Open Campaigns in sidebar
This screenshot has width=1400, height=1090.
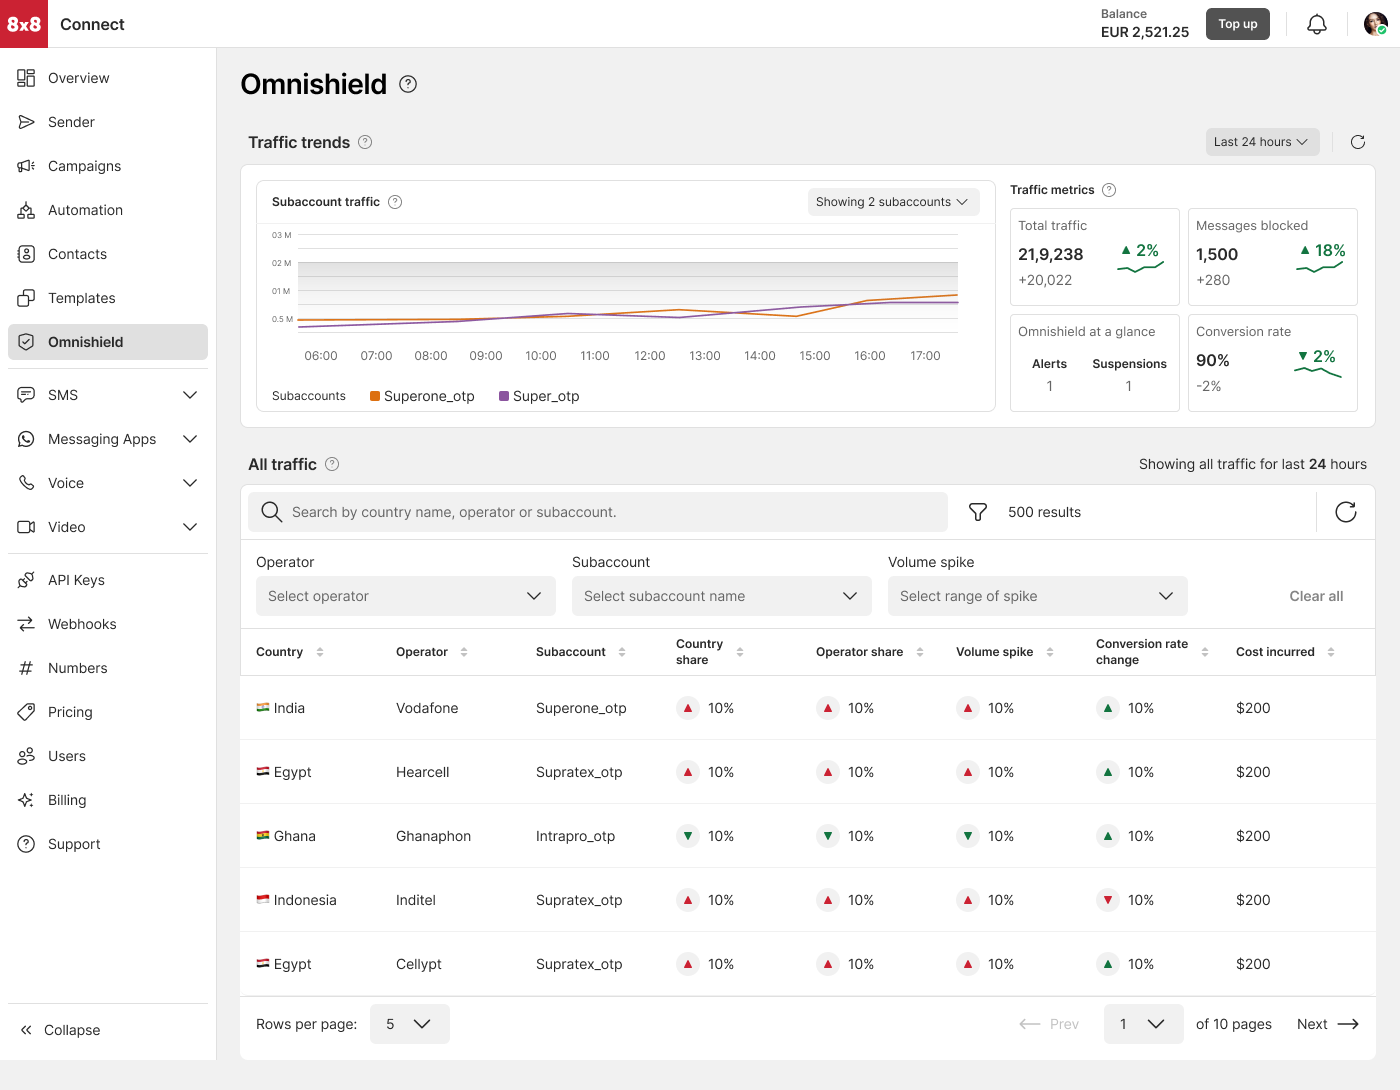[x=108, y=166]
